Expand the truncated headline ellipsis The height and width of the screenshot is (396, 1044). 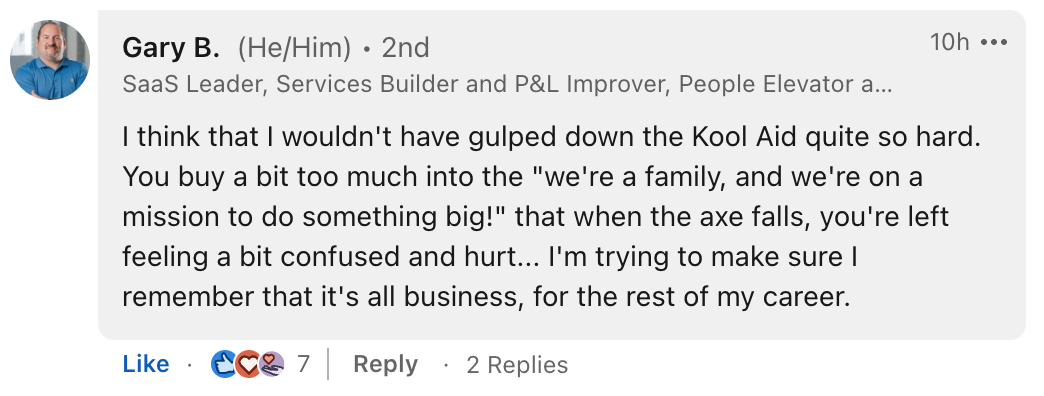(885, 85)
